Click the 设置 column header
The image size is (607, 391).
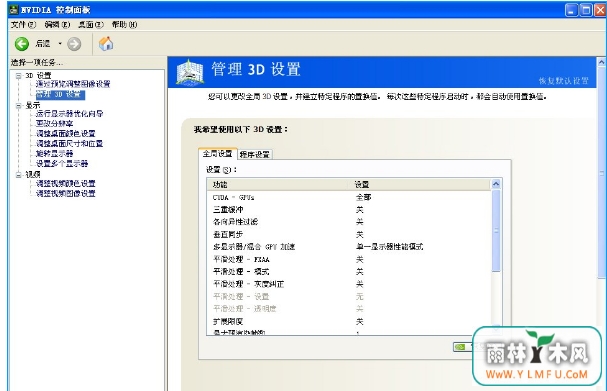pos(420,185)
